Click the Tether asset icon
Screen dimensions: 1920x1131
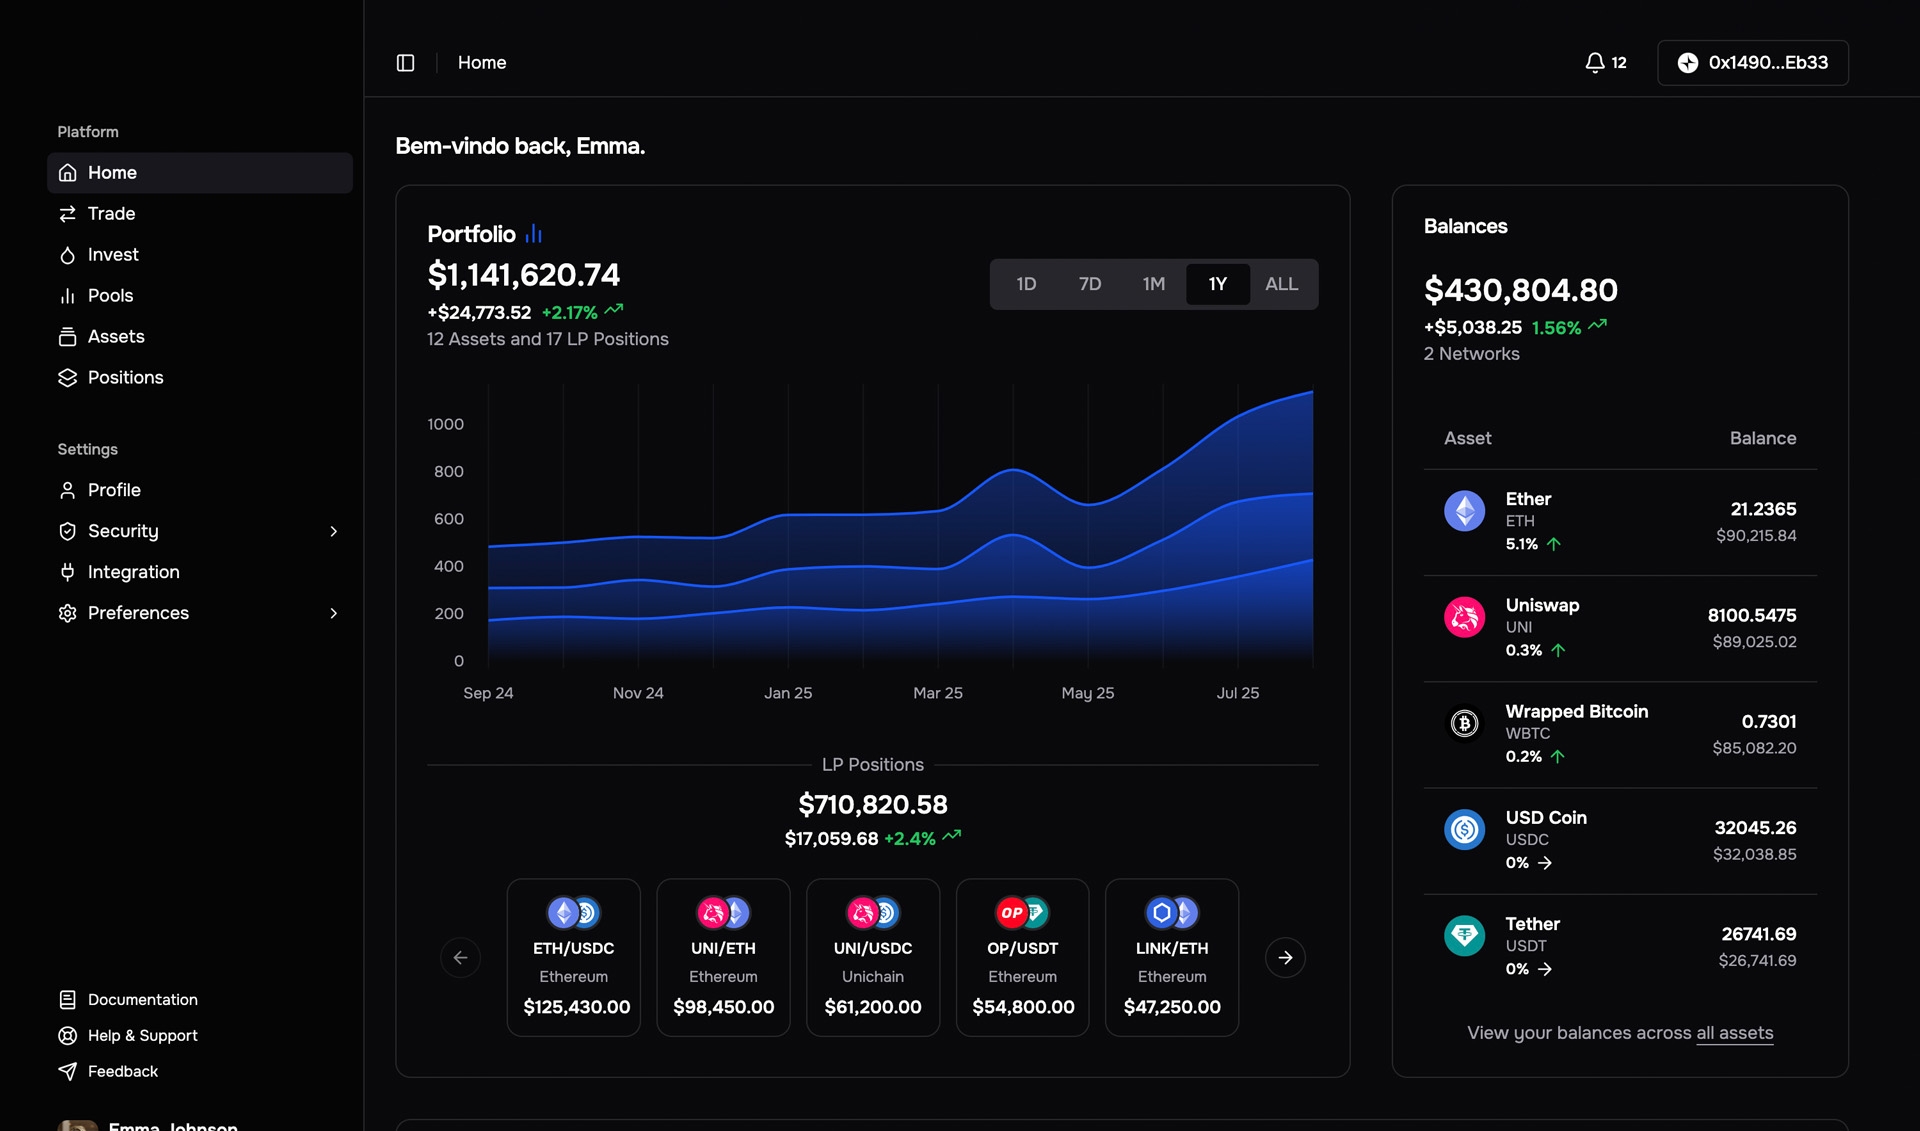coord(1464,936)
